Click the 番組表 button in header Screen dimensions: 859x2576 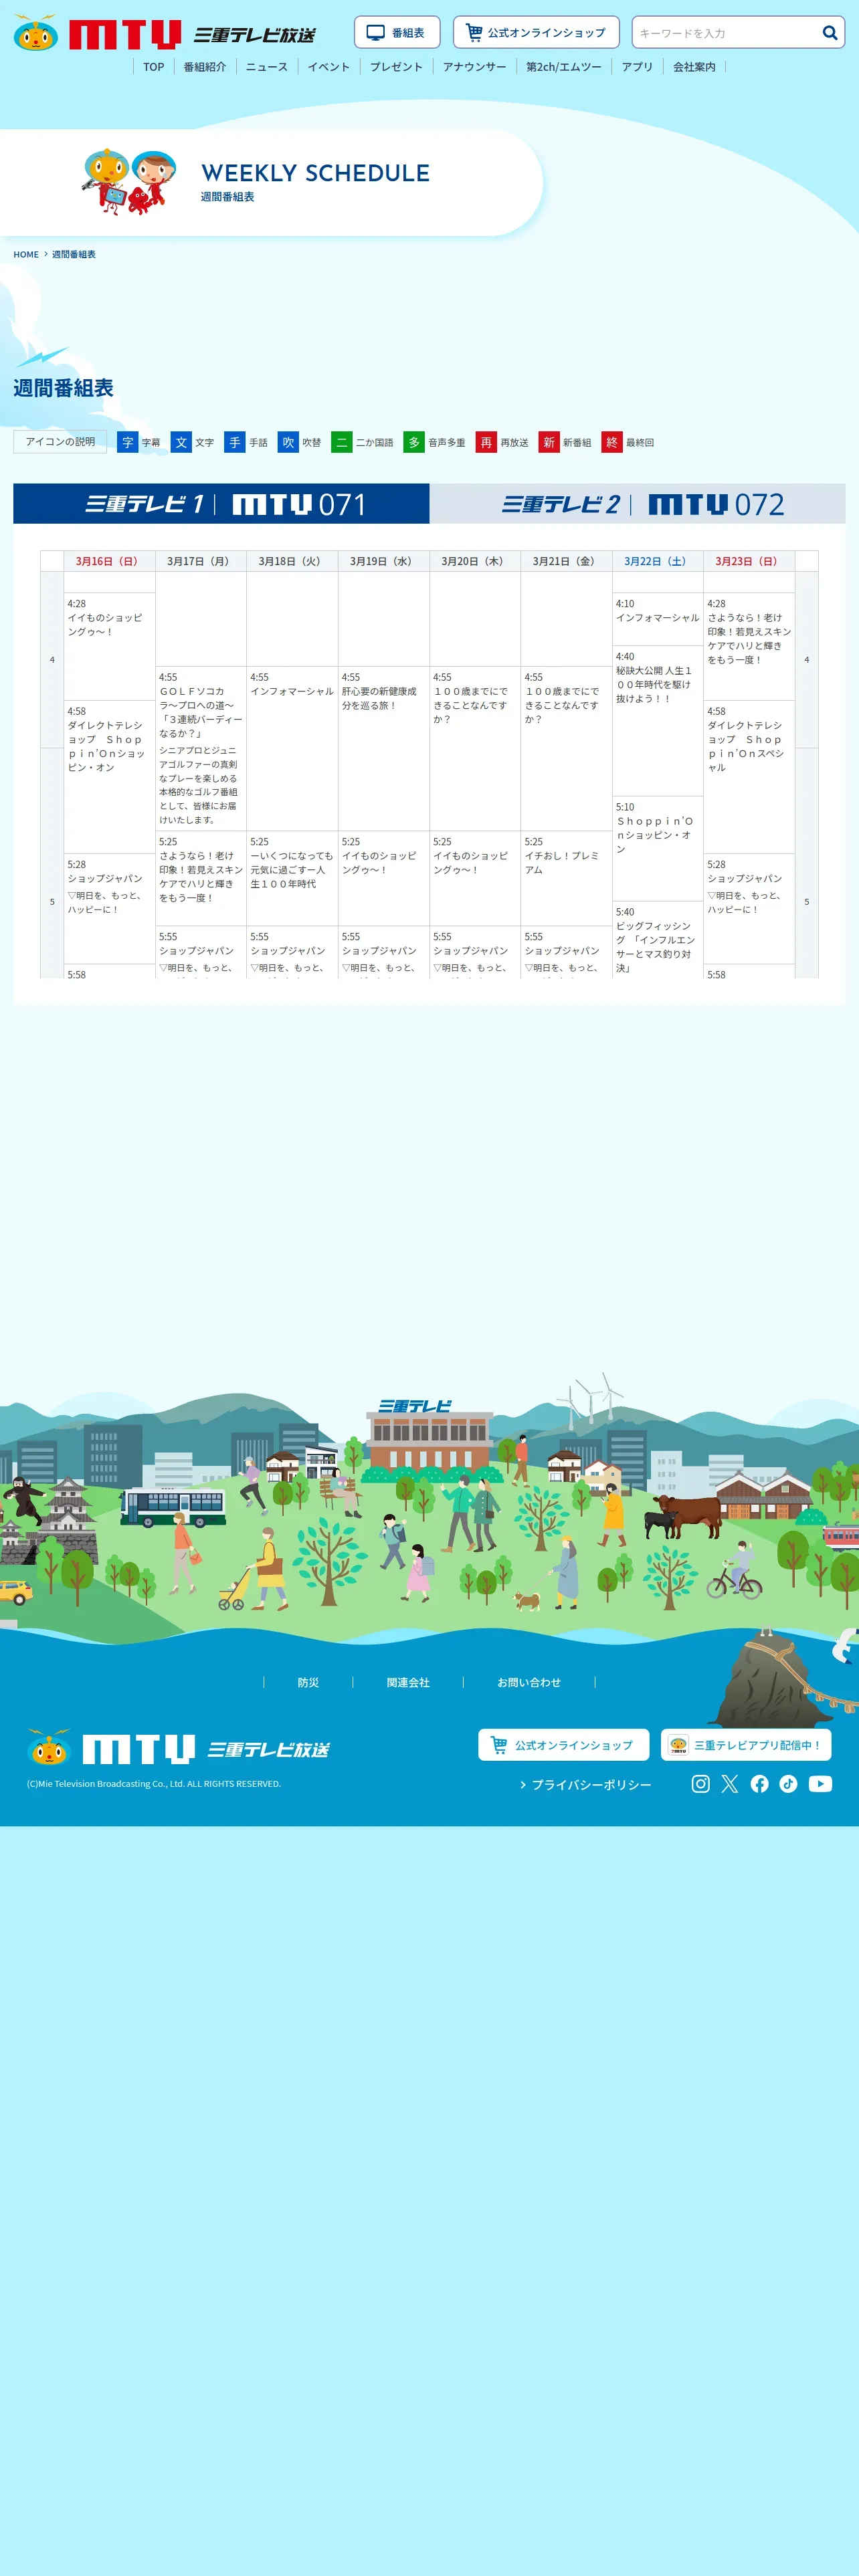[x=397, y=32]
